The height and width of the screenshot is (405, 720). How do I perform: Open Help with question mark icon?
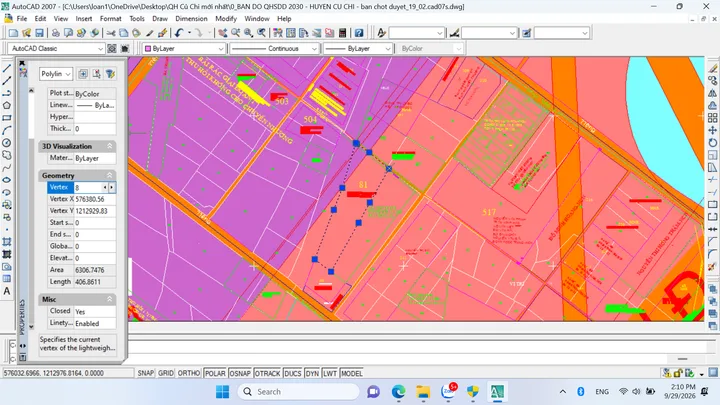tap(359, 33)
